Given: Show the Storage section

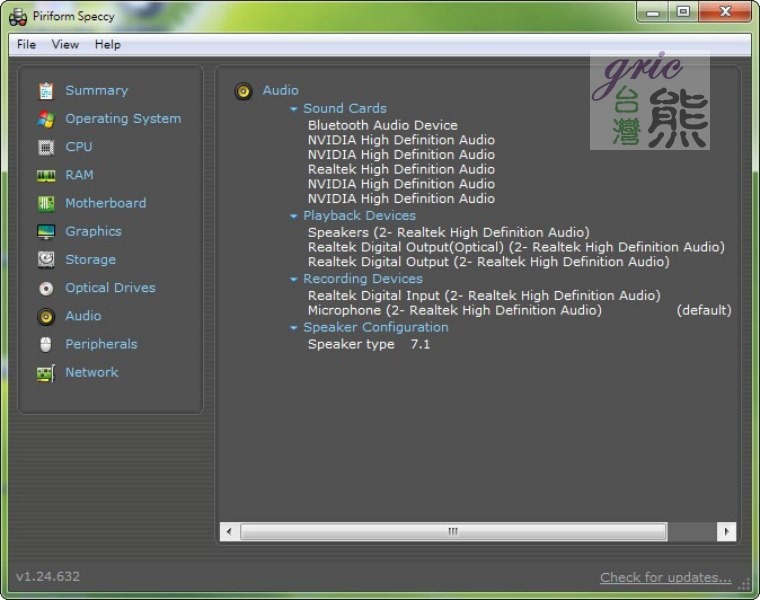Looking at the screenshot, I should coord(91,260).
